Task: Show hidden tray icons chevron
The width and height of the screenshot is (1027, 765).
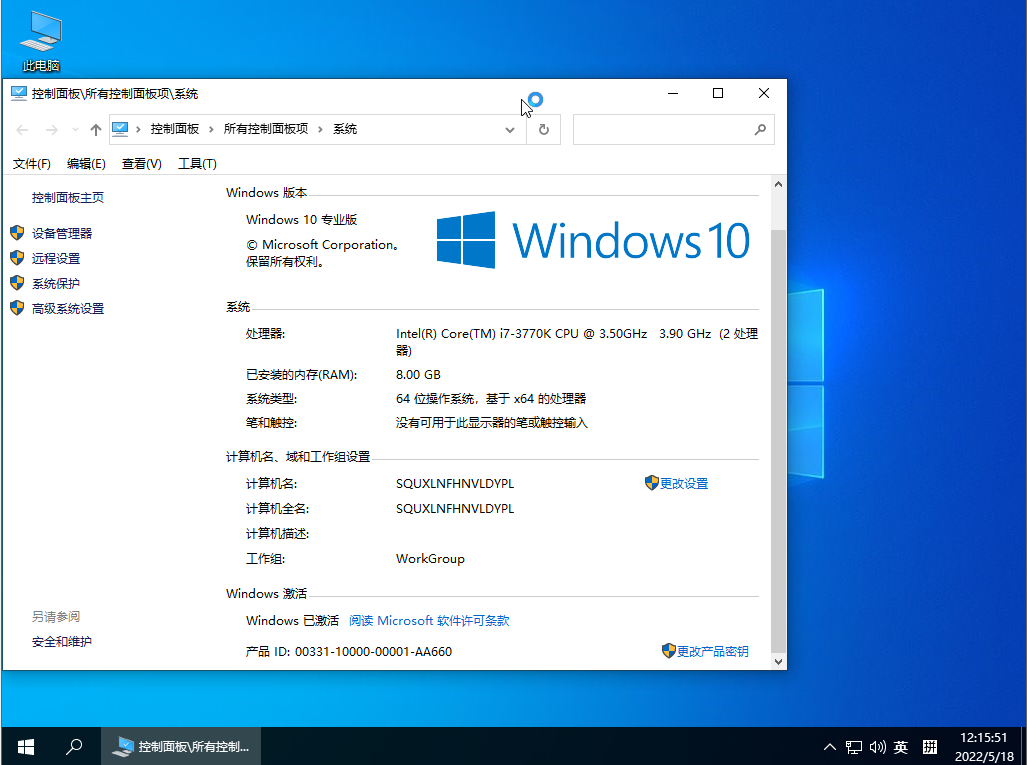Action: [829, 747]
